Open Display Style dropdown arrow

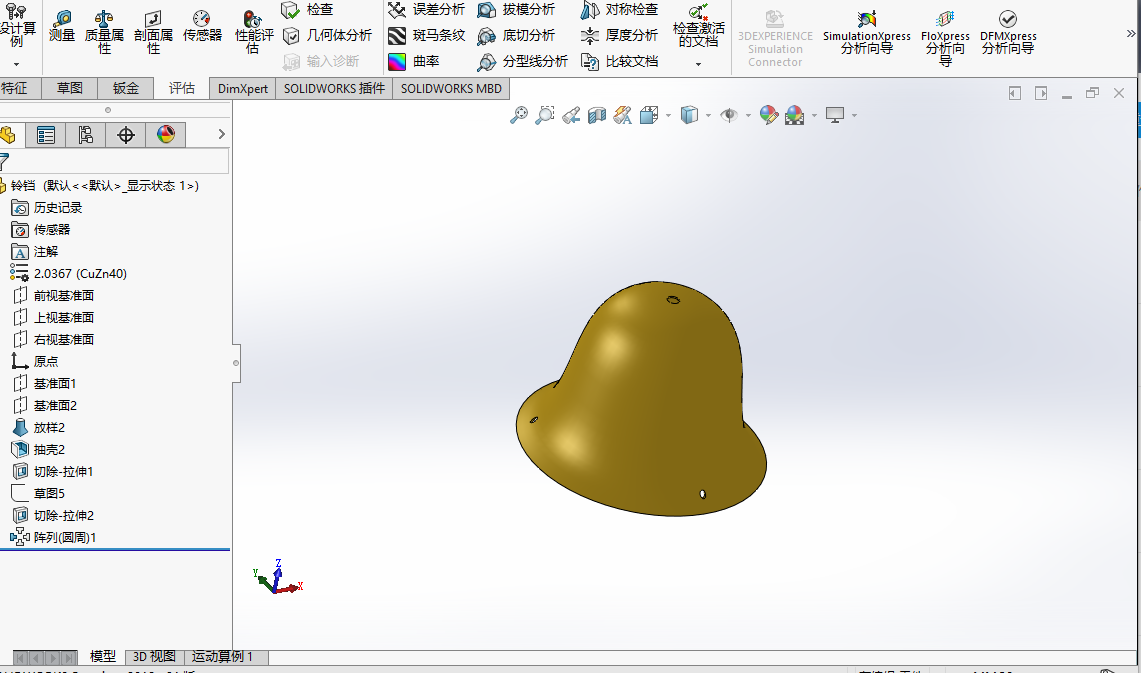tap(708, 115)
